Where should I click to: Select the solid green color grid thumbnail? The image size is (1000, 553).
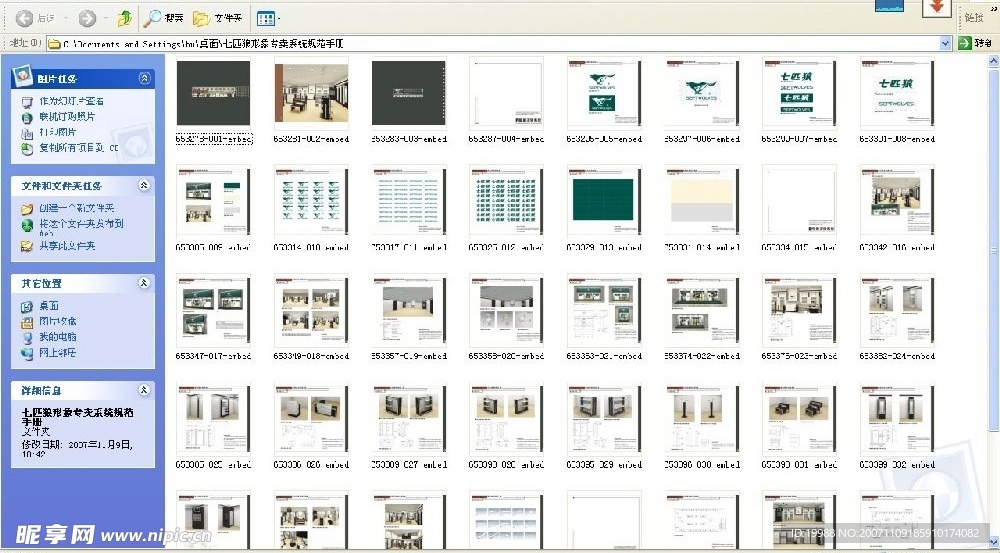604,198
